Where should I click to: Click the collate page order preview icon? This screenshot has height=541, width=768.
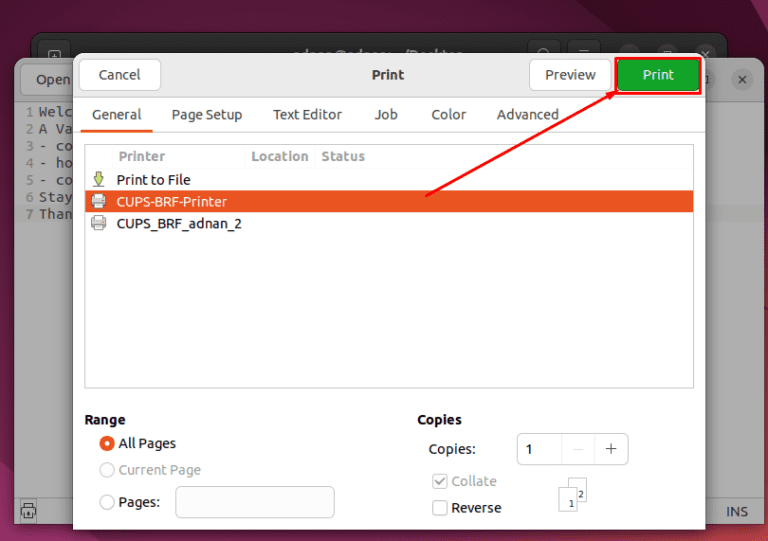point(573,494)
